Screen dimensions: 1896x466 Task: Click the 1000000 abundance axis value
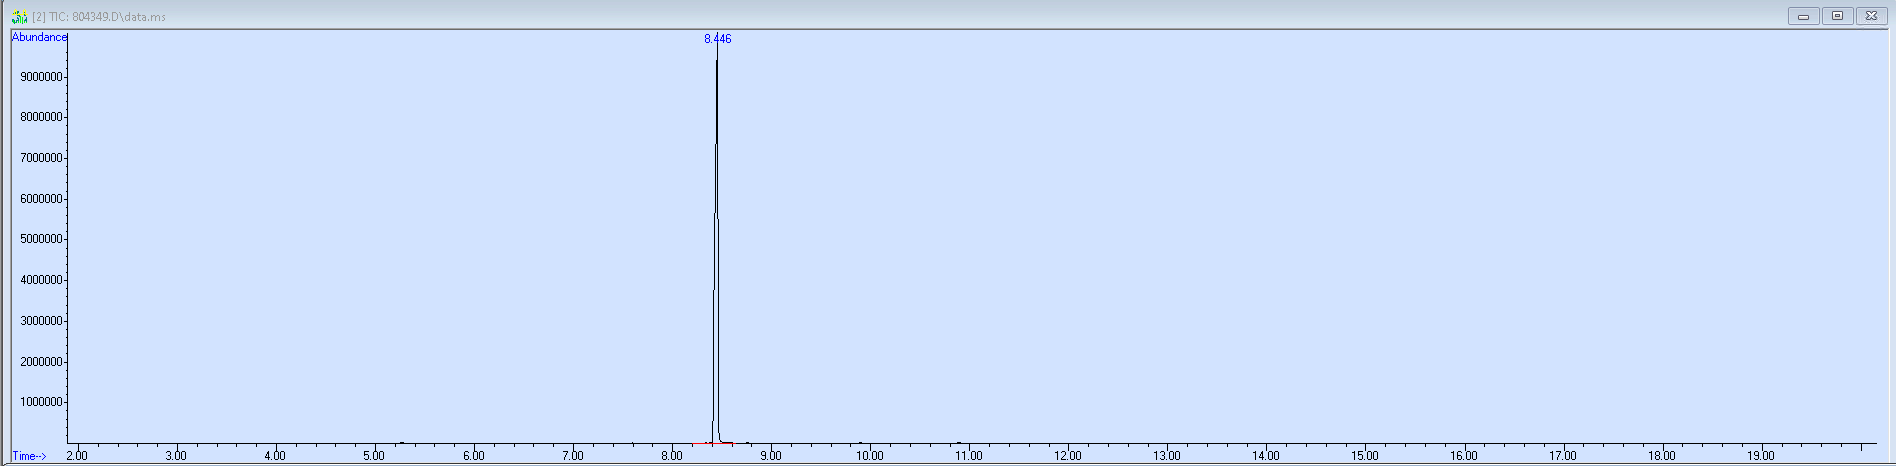point(42,402)
